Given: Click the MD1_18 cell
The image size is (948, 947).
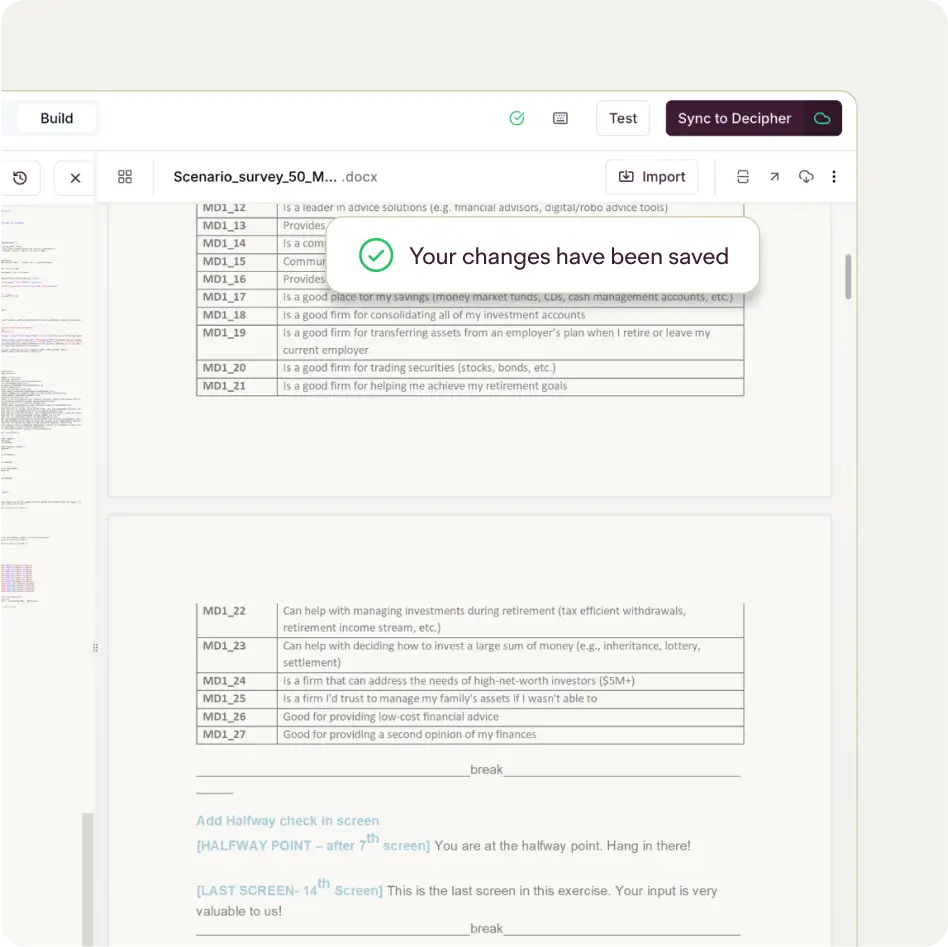Looking at the screenshot, I should [x=237, y=315].
